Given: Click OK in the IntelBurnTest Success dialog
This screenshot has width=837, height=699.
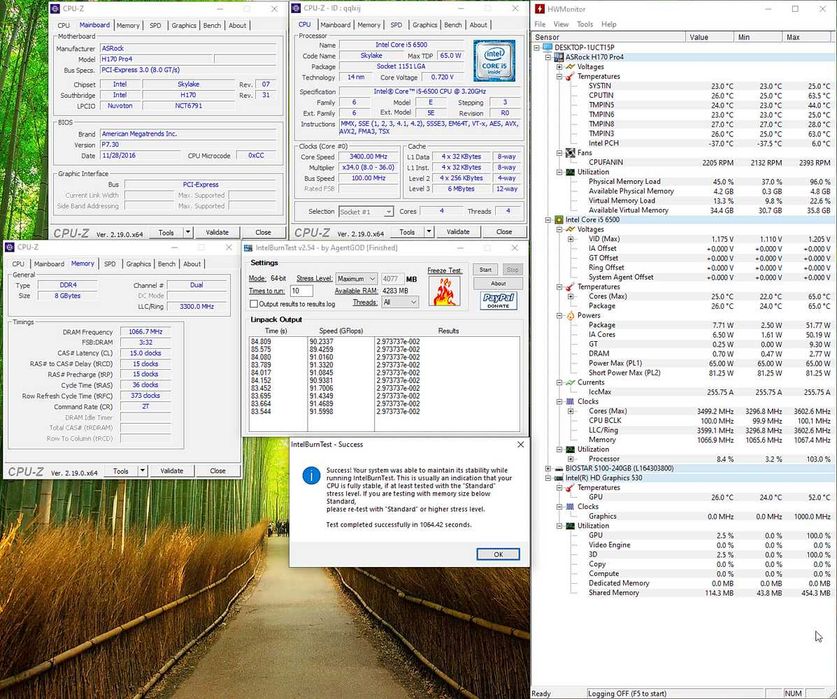Looking at the screenshot, I should [498, 554].
